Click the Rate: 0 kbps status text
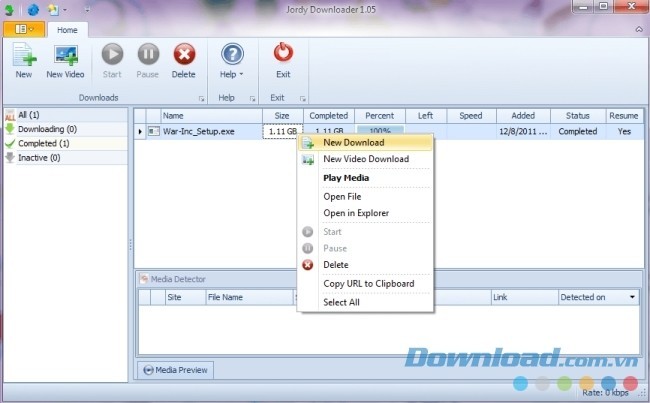 [606, 393]
